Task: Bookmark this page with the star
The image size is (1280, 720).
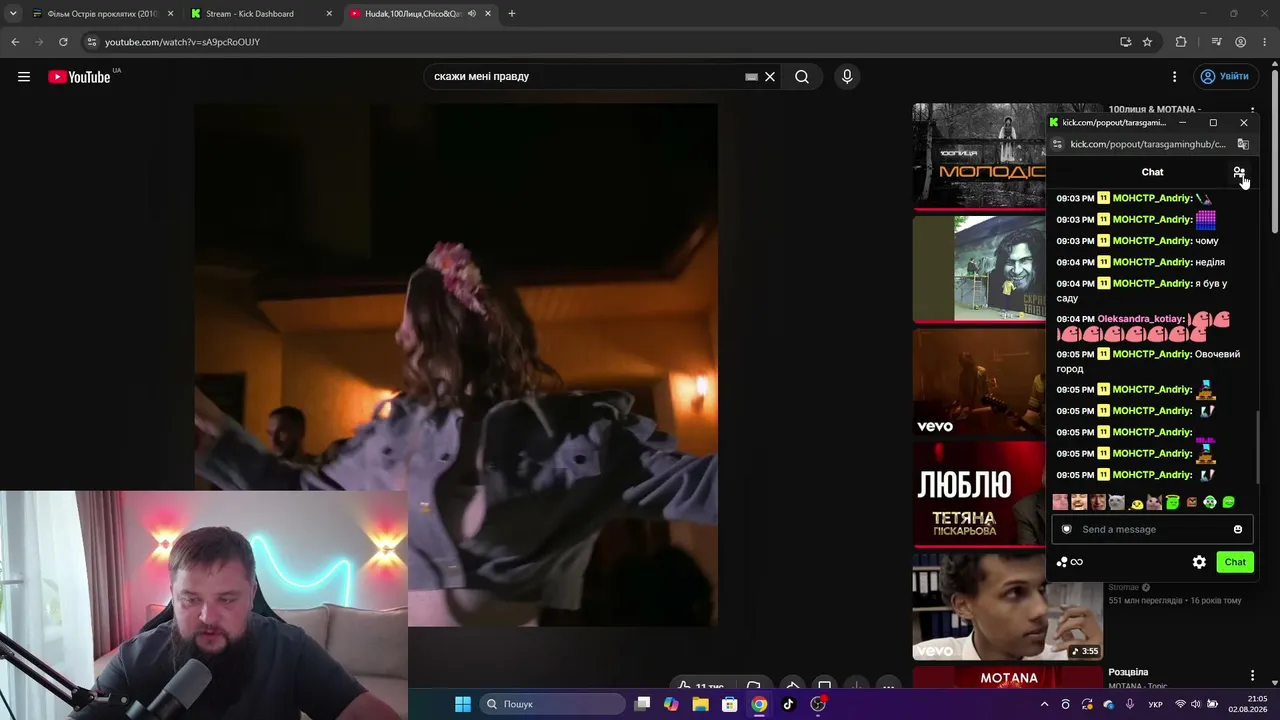Action: pos(1147,42)
